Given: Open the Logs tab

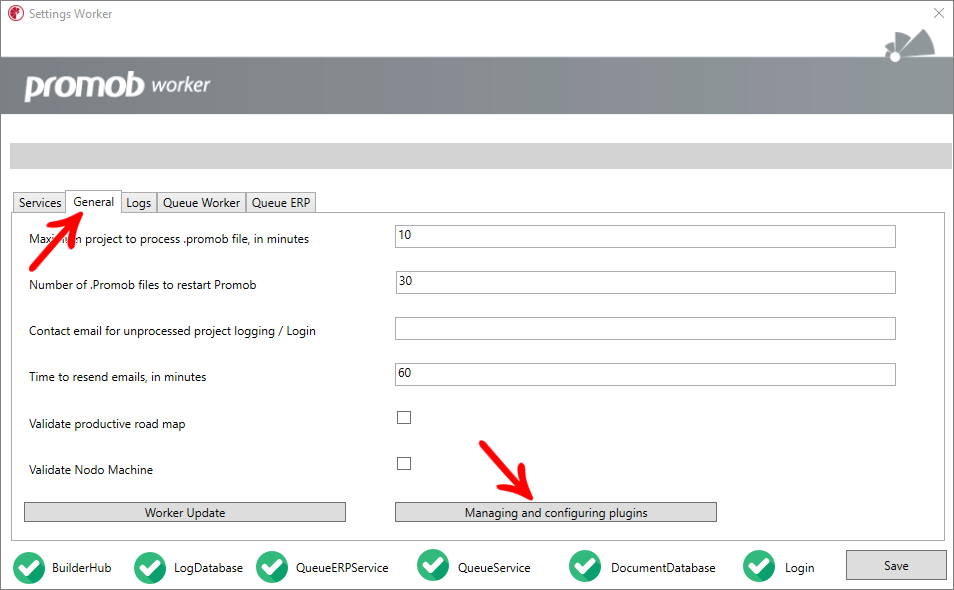Looking at the screenshot, I should pyautogui.click(x=139, y=203).
